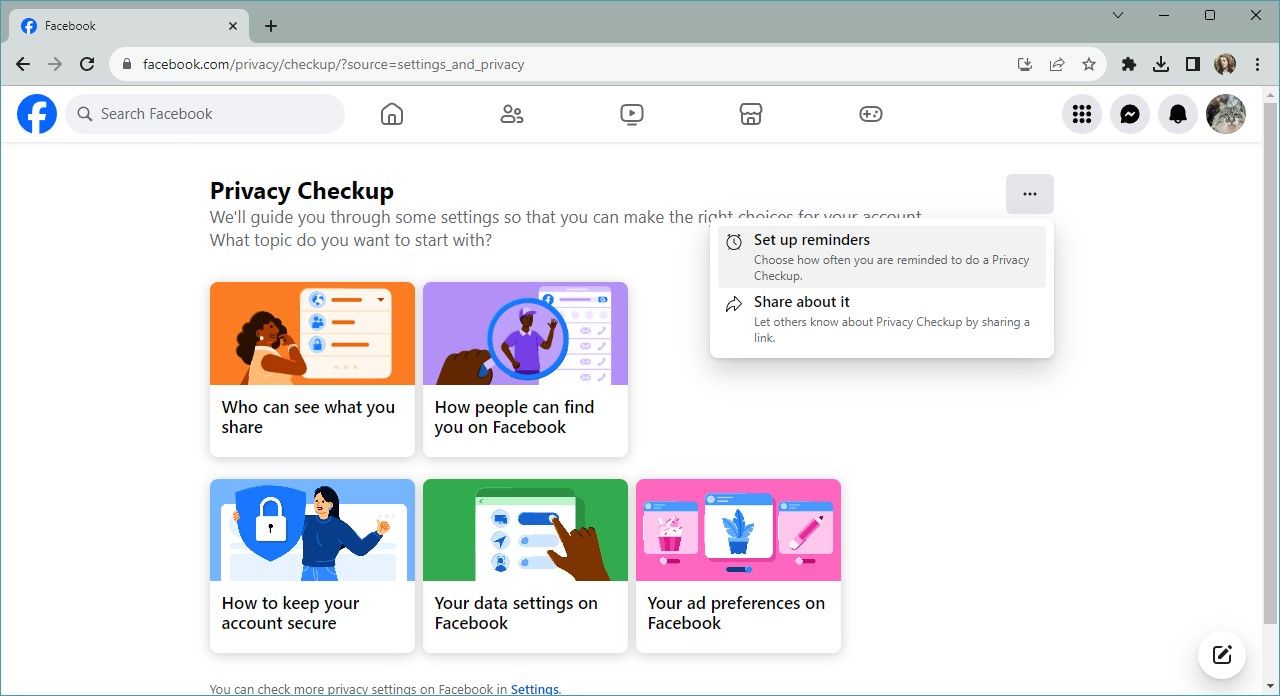Open Messenger from the top bar
Image resolution: width=1280 pixels, height=696 pixels.
1129,113
